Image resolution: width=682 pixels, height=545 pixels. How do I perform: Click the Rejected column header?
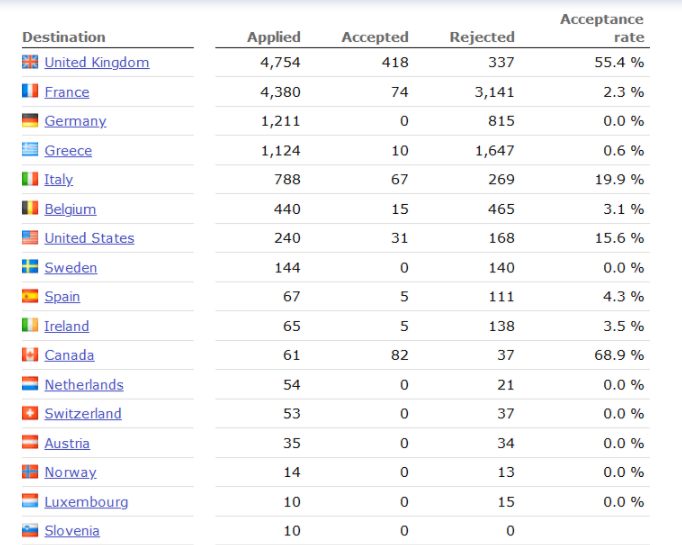pos(482,37)
